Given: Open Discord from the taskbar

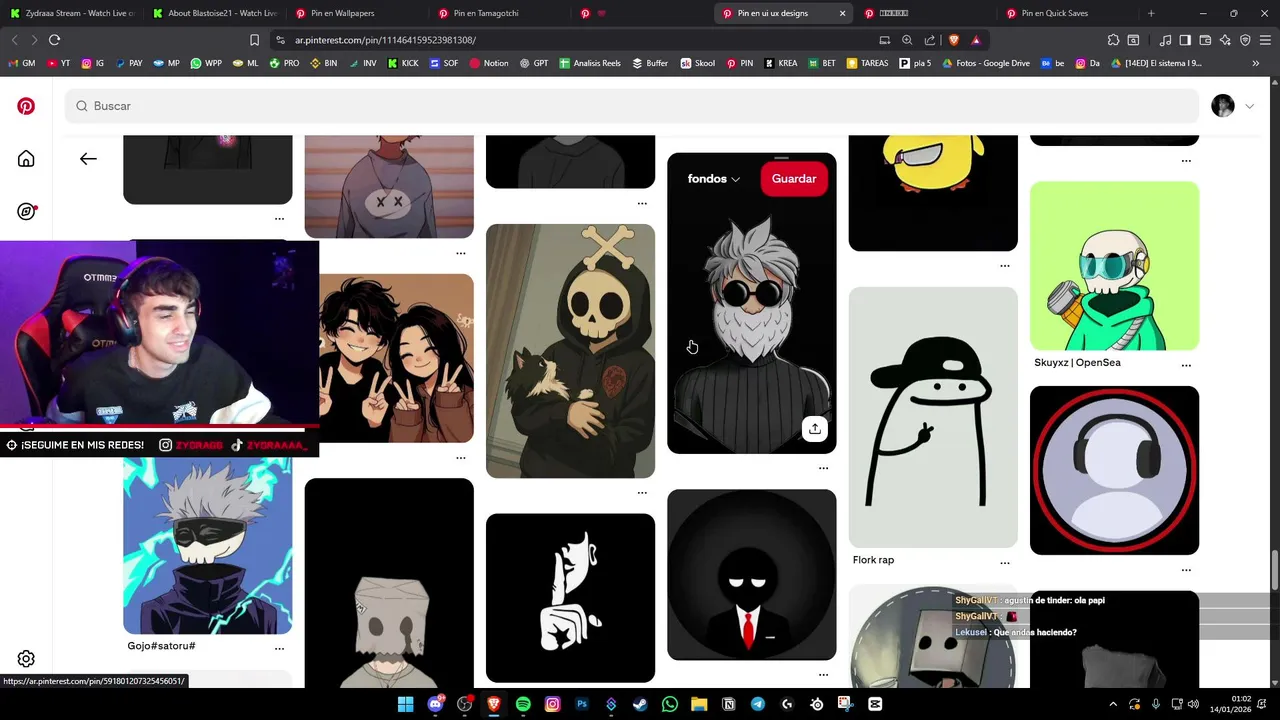Looking at the screenshot, I should (435, 704).
